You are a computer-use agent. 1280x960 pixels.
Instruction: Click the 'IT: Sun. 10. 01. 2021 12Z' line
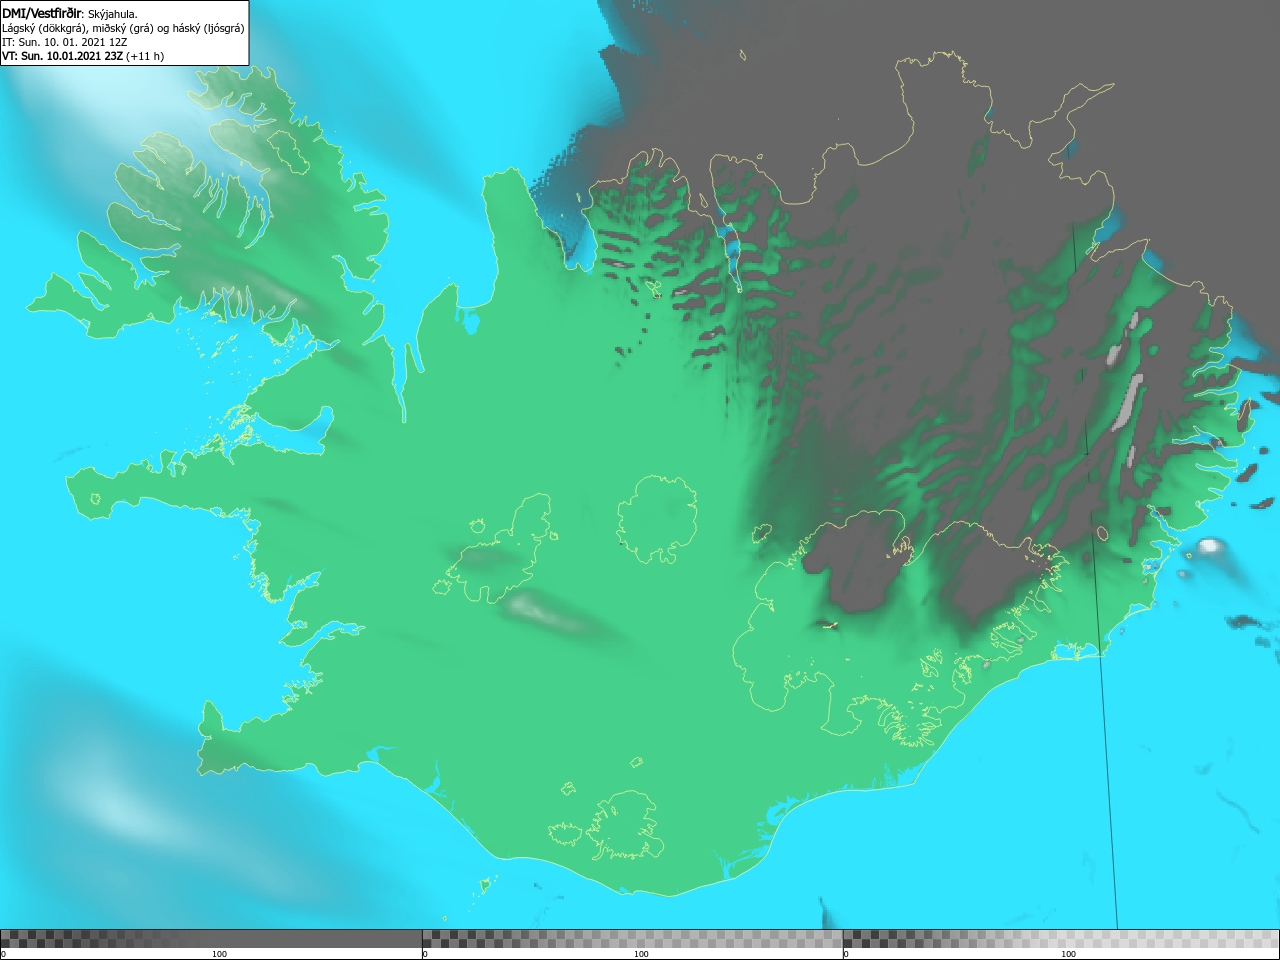click(x=65, y=42)
